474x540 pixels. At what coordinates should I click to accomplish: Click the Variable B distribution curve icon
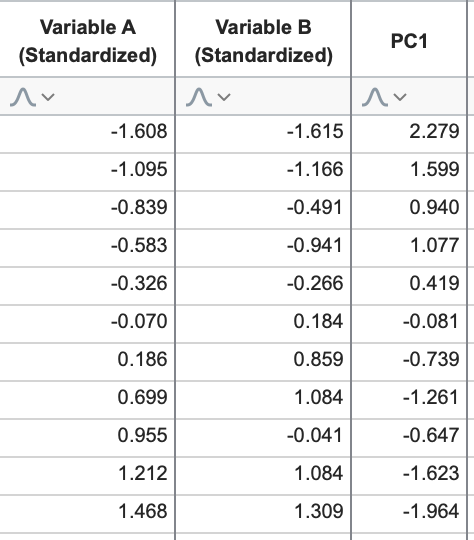tap(199, 97)
